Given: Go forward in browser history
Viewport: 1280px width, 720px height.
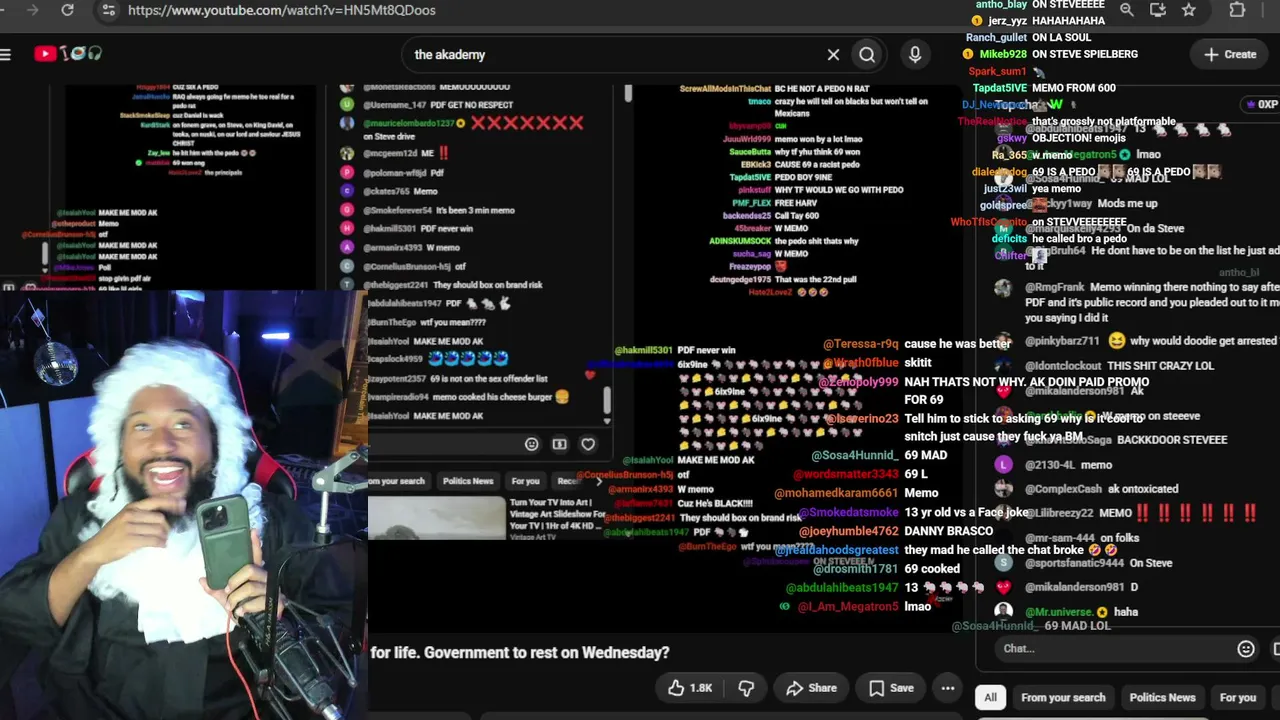Looking at the screenshot, I should pos(32,10).
